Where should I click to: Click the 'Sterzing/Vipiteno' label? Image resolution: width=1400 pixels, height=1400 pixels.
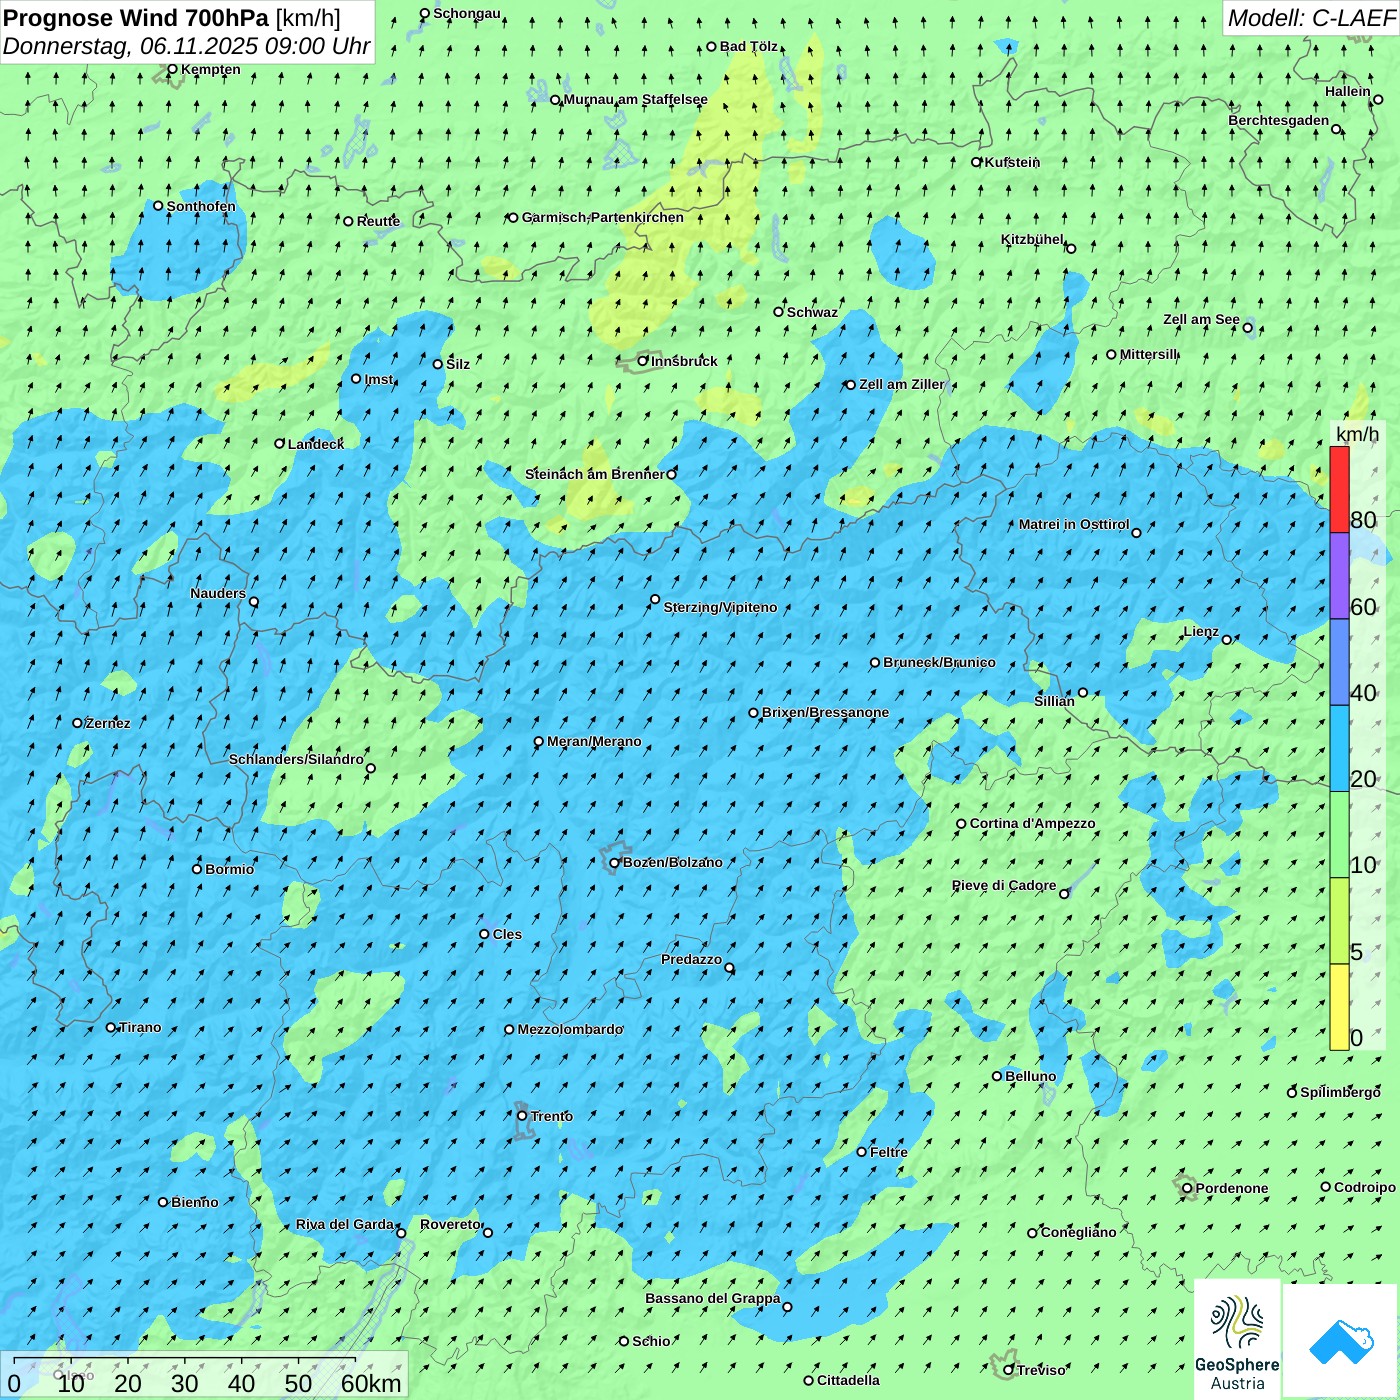pos(720,607)
